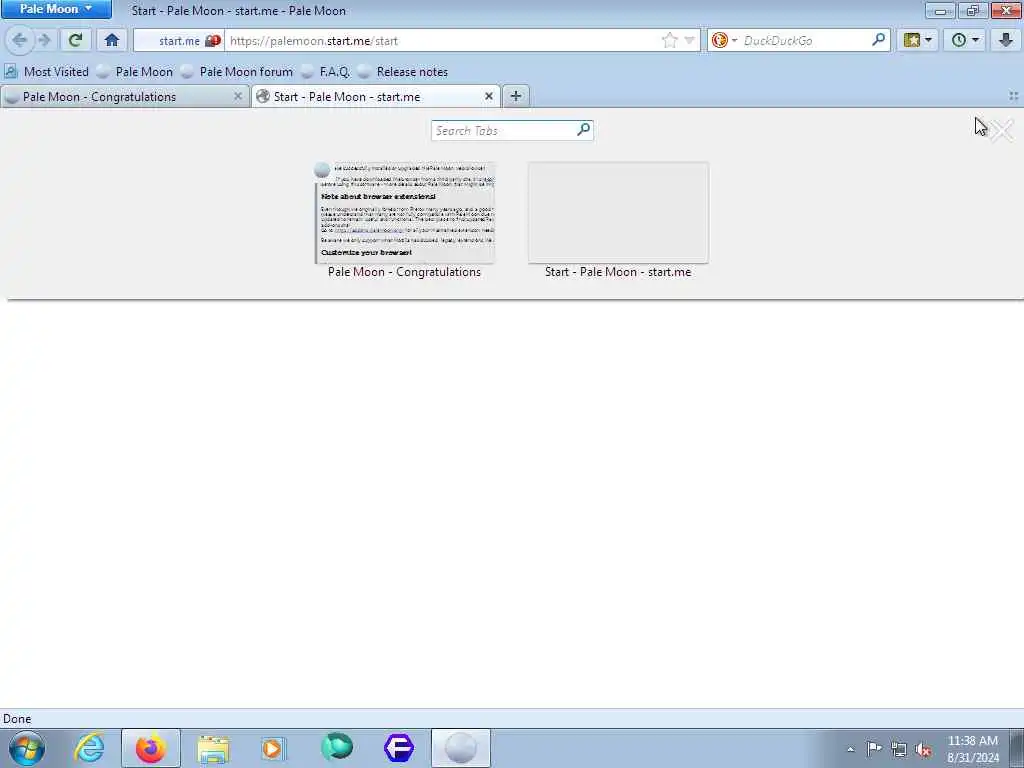Open the DuckDuckGo search engine selector

click(724, 40)
